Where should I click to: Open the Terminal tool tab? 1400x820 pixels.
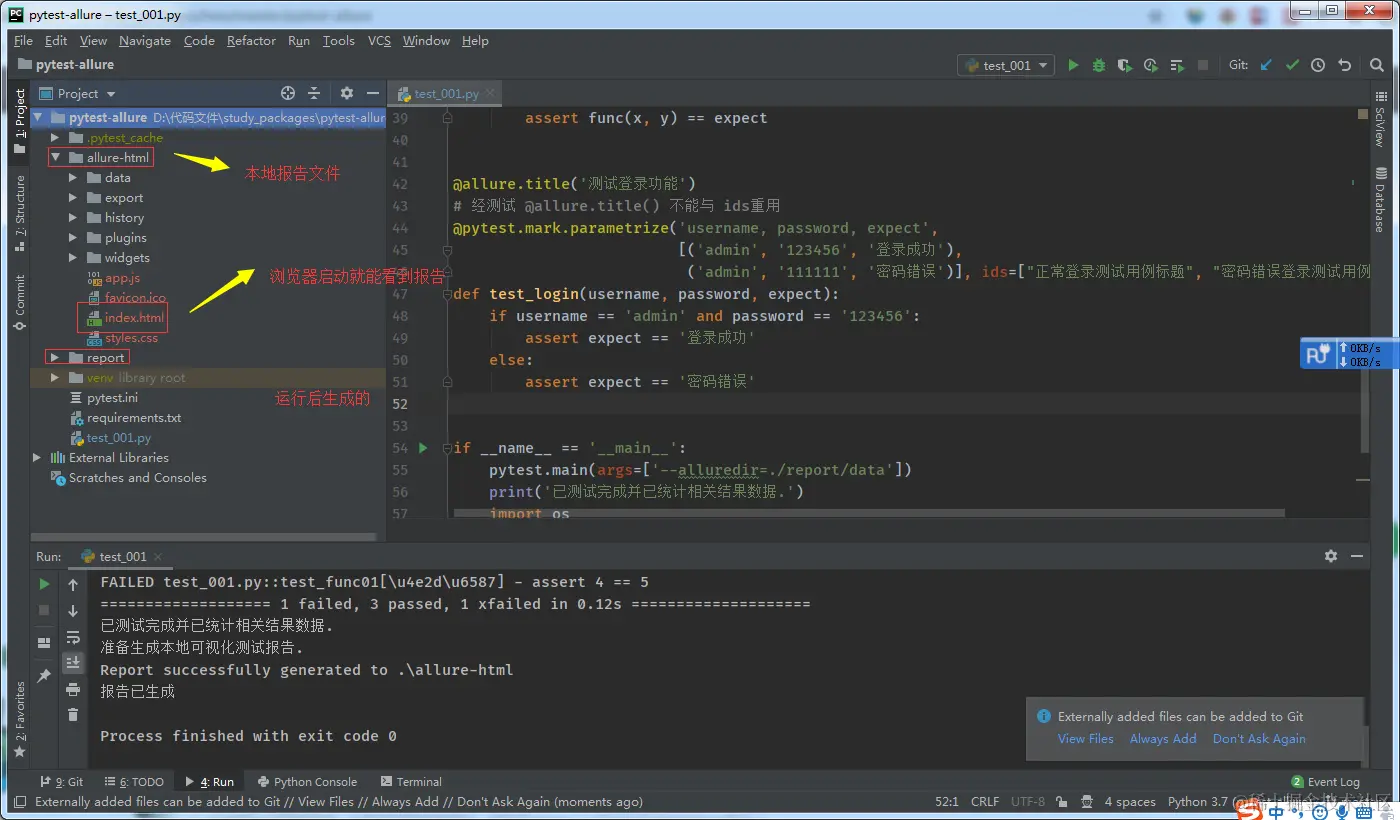411,781
